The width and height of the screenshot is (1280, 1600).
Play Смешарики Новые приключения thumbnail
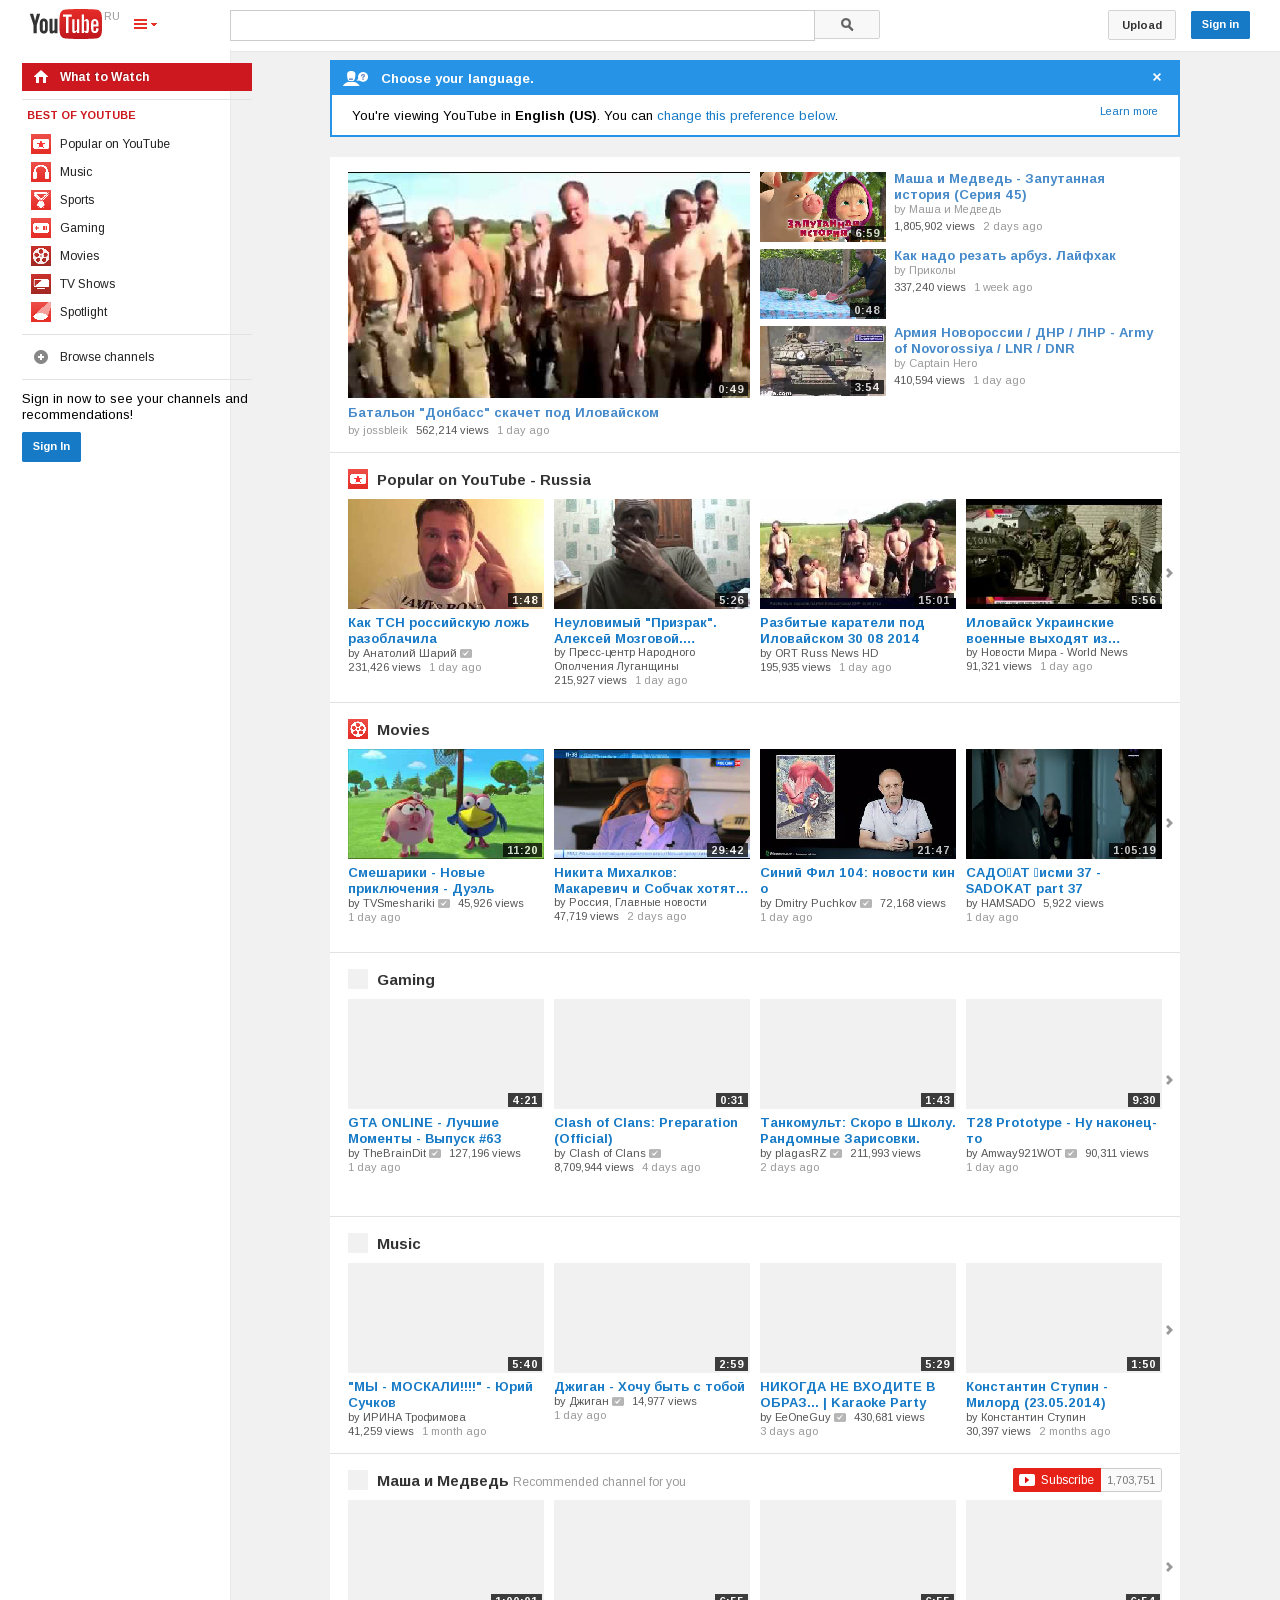point(446,804)
